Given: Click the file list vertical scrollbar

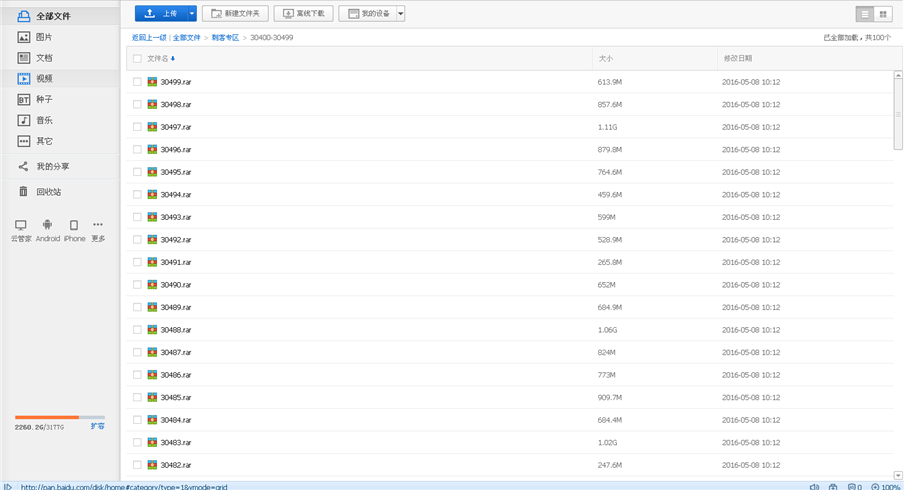Looking at the screenshot, I should (x=898, y=110).
